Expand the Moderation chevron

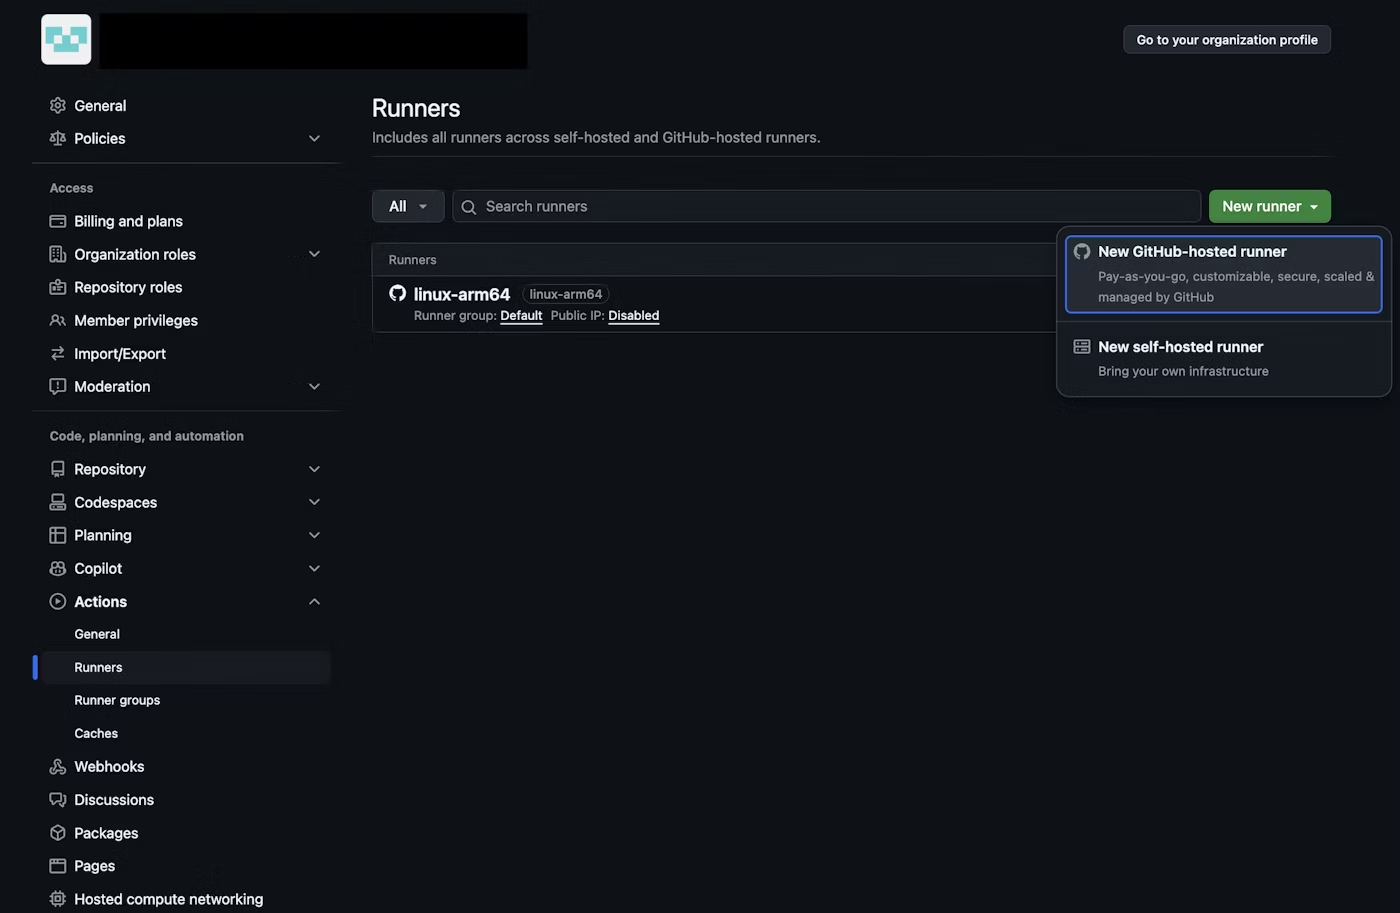314,386
